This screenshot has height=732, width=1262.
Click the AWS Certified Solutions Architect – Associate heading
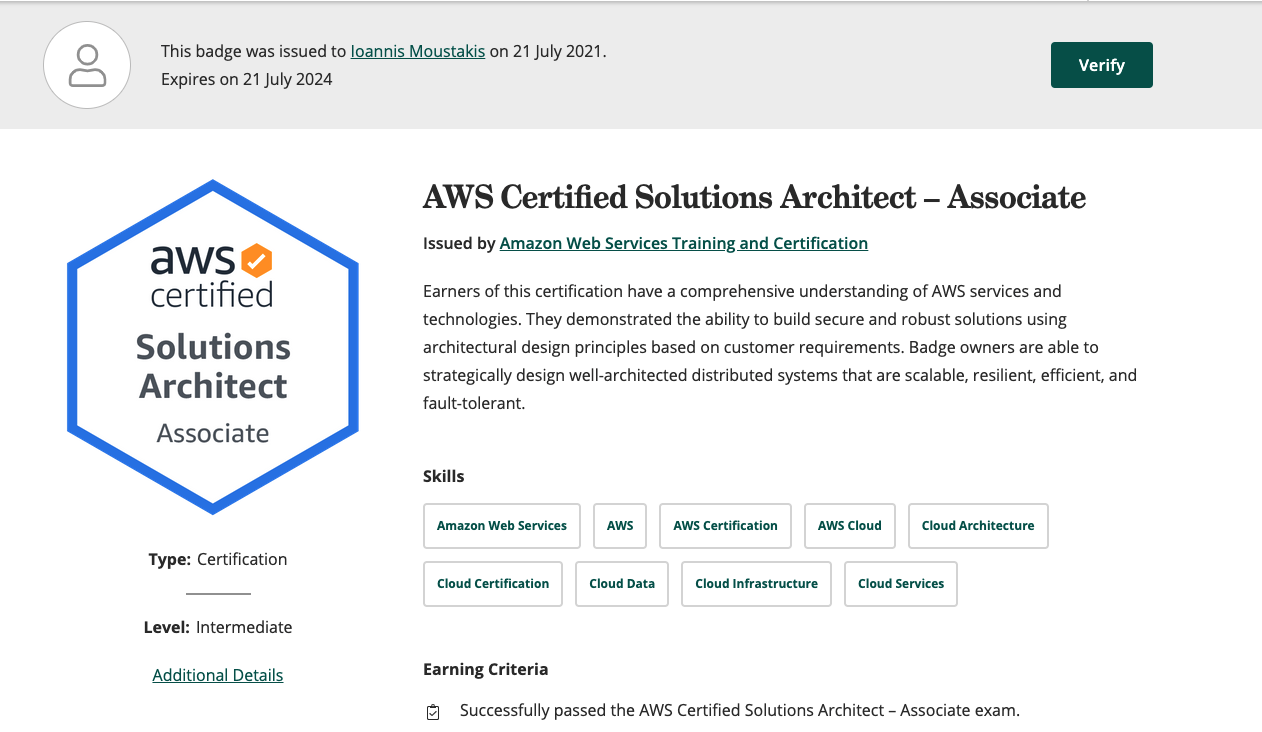(754, 197)
